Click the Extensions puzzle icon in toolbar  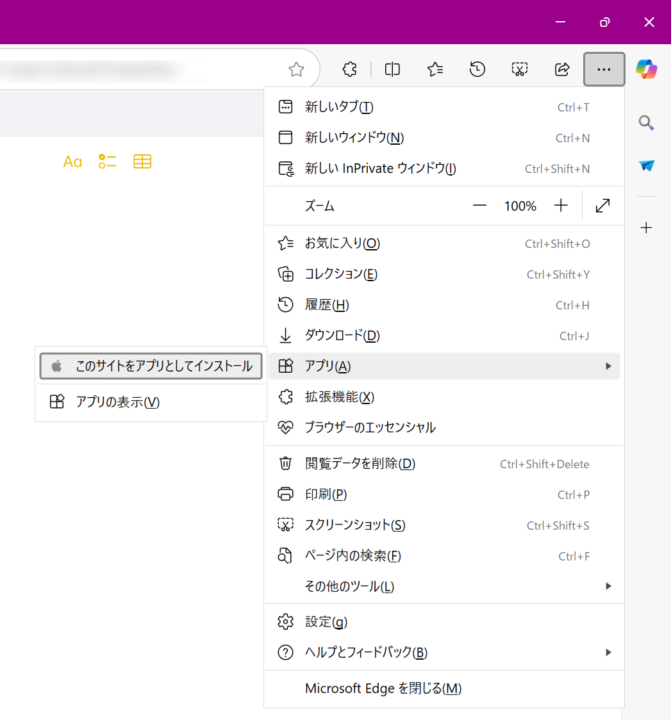350,69
